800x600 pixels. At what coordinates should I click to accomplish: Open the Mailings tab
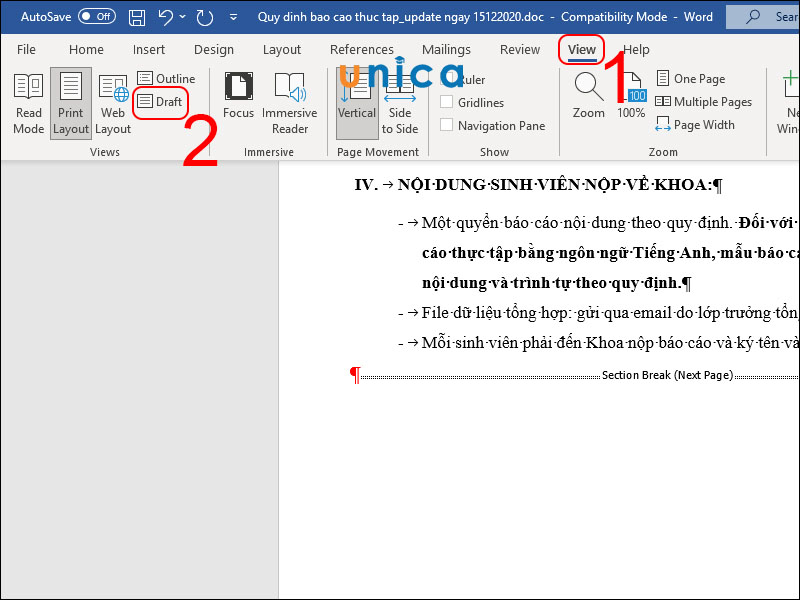pyautogui.click(x=446, y=49)
